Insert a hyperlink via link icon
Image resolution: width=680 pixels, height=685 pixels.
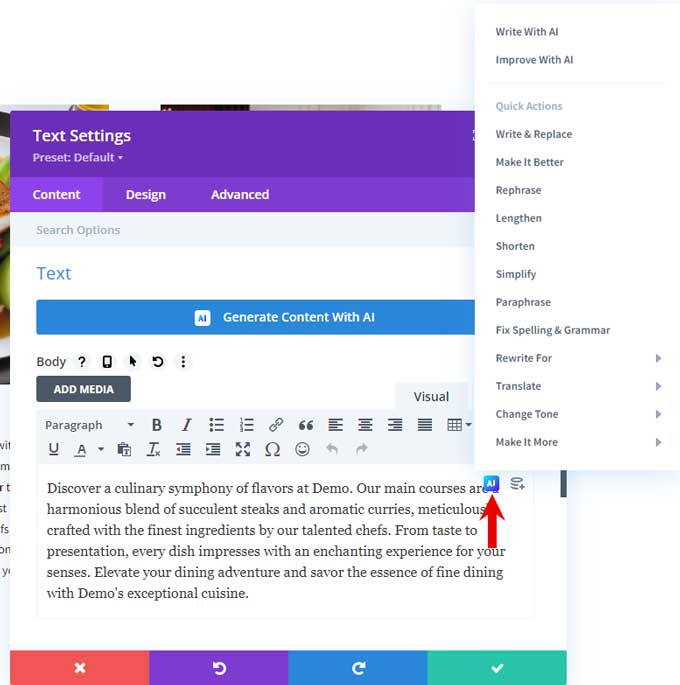coord(276,425)
